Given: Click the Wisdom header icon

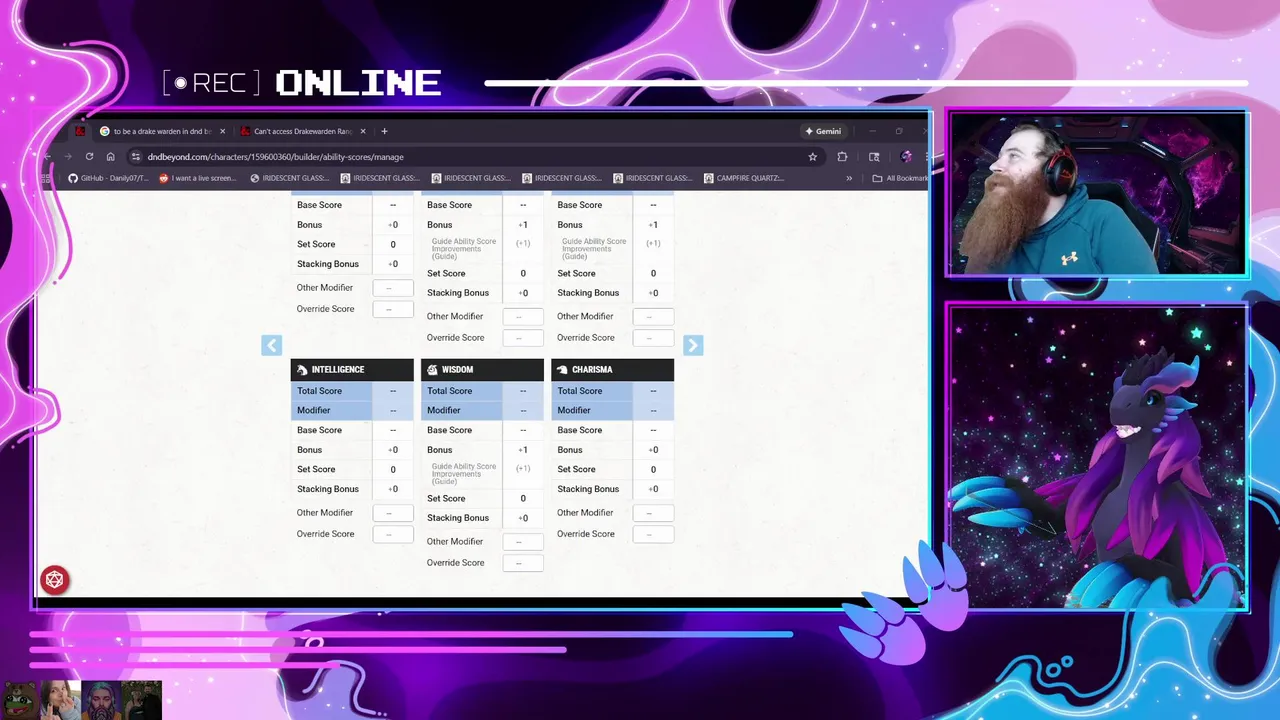Looking at the screenshot, I should coord(432,370).
